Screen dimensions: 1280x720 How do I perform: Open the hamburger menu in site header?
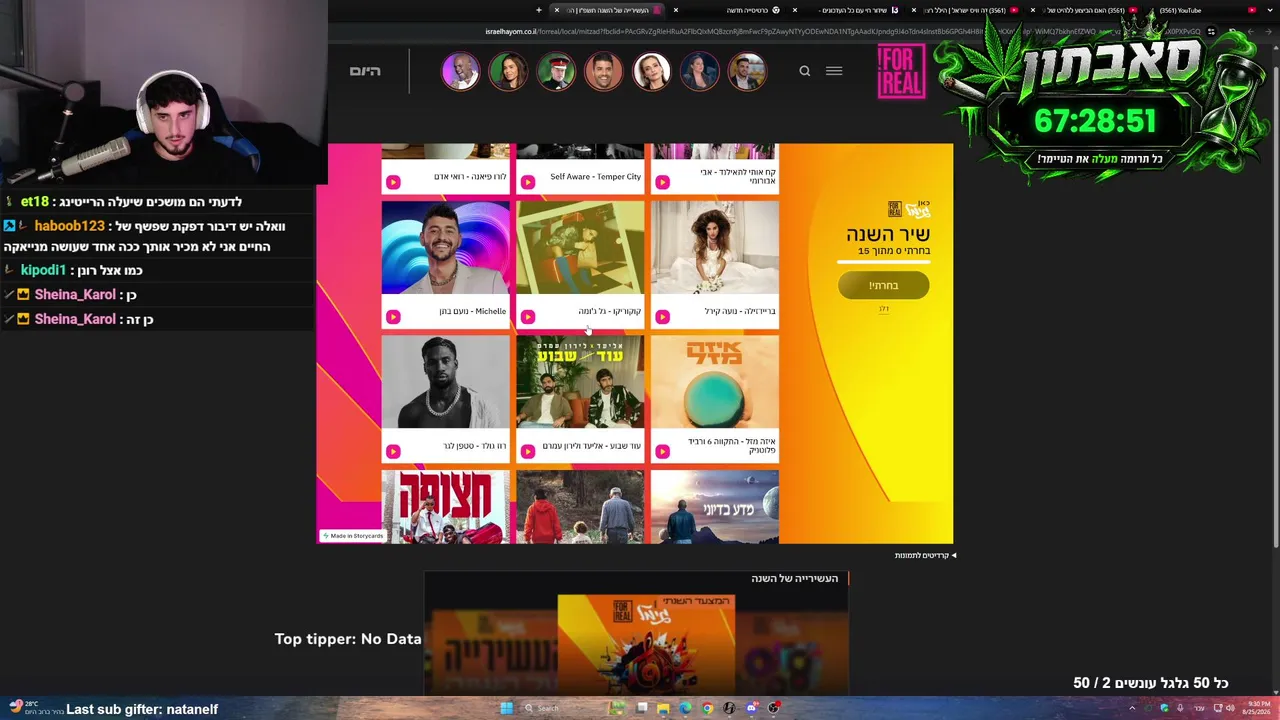(x=834, y=71)
